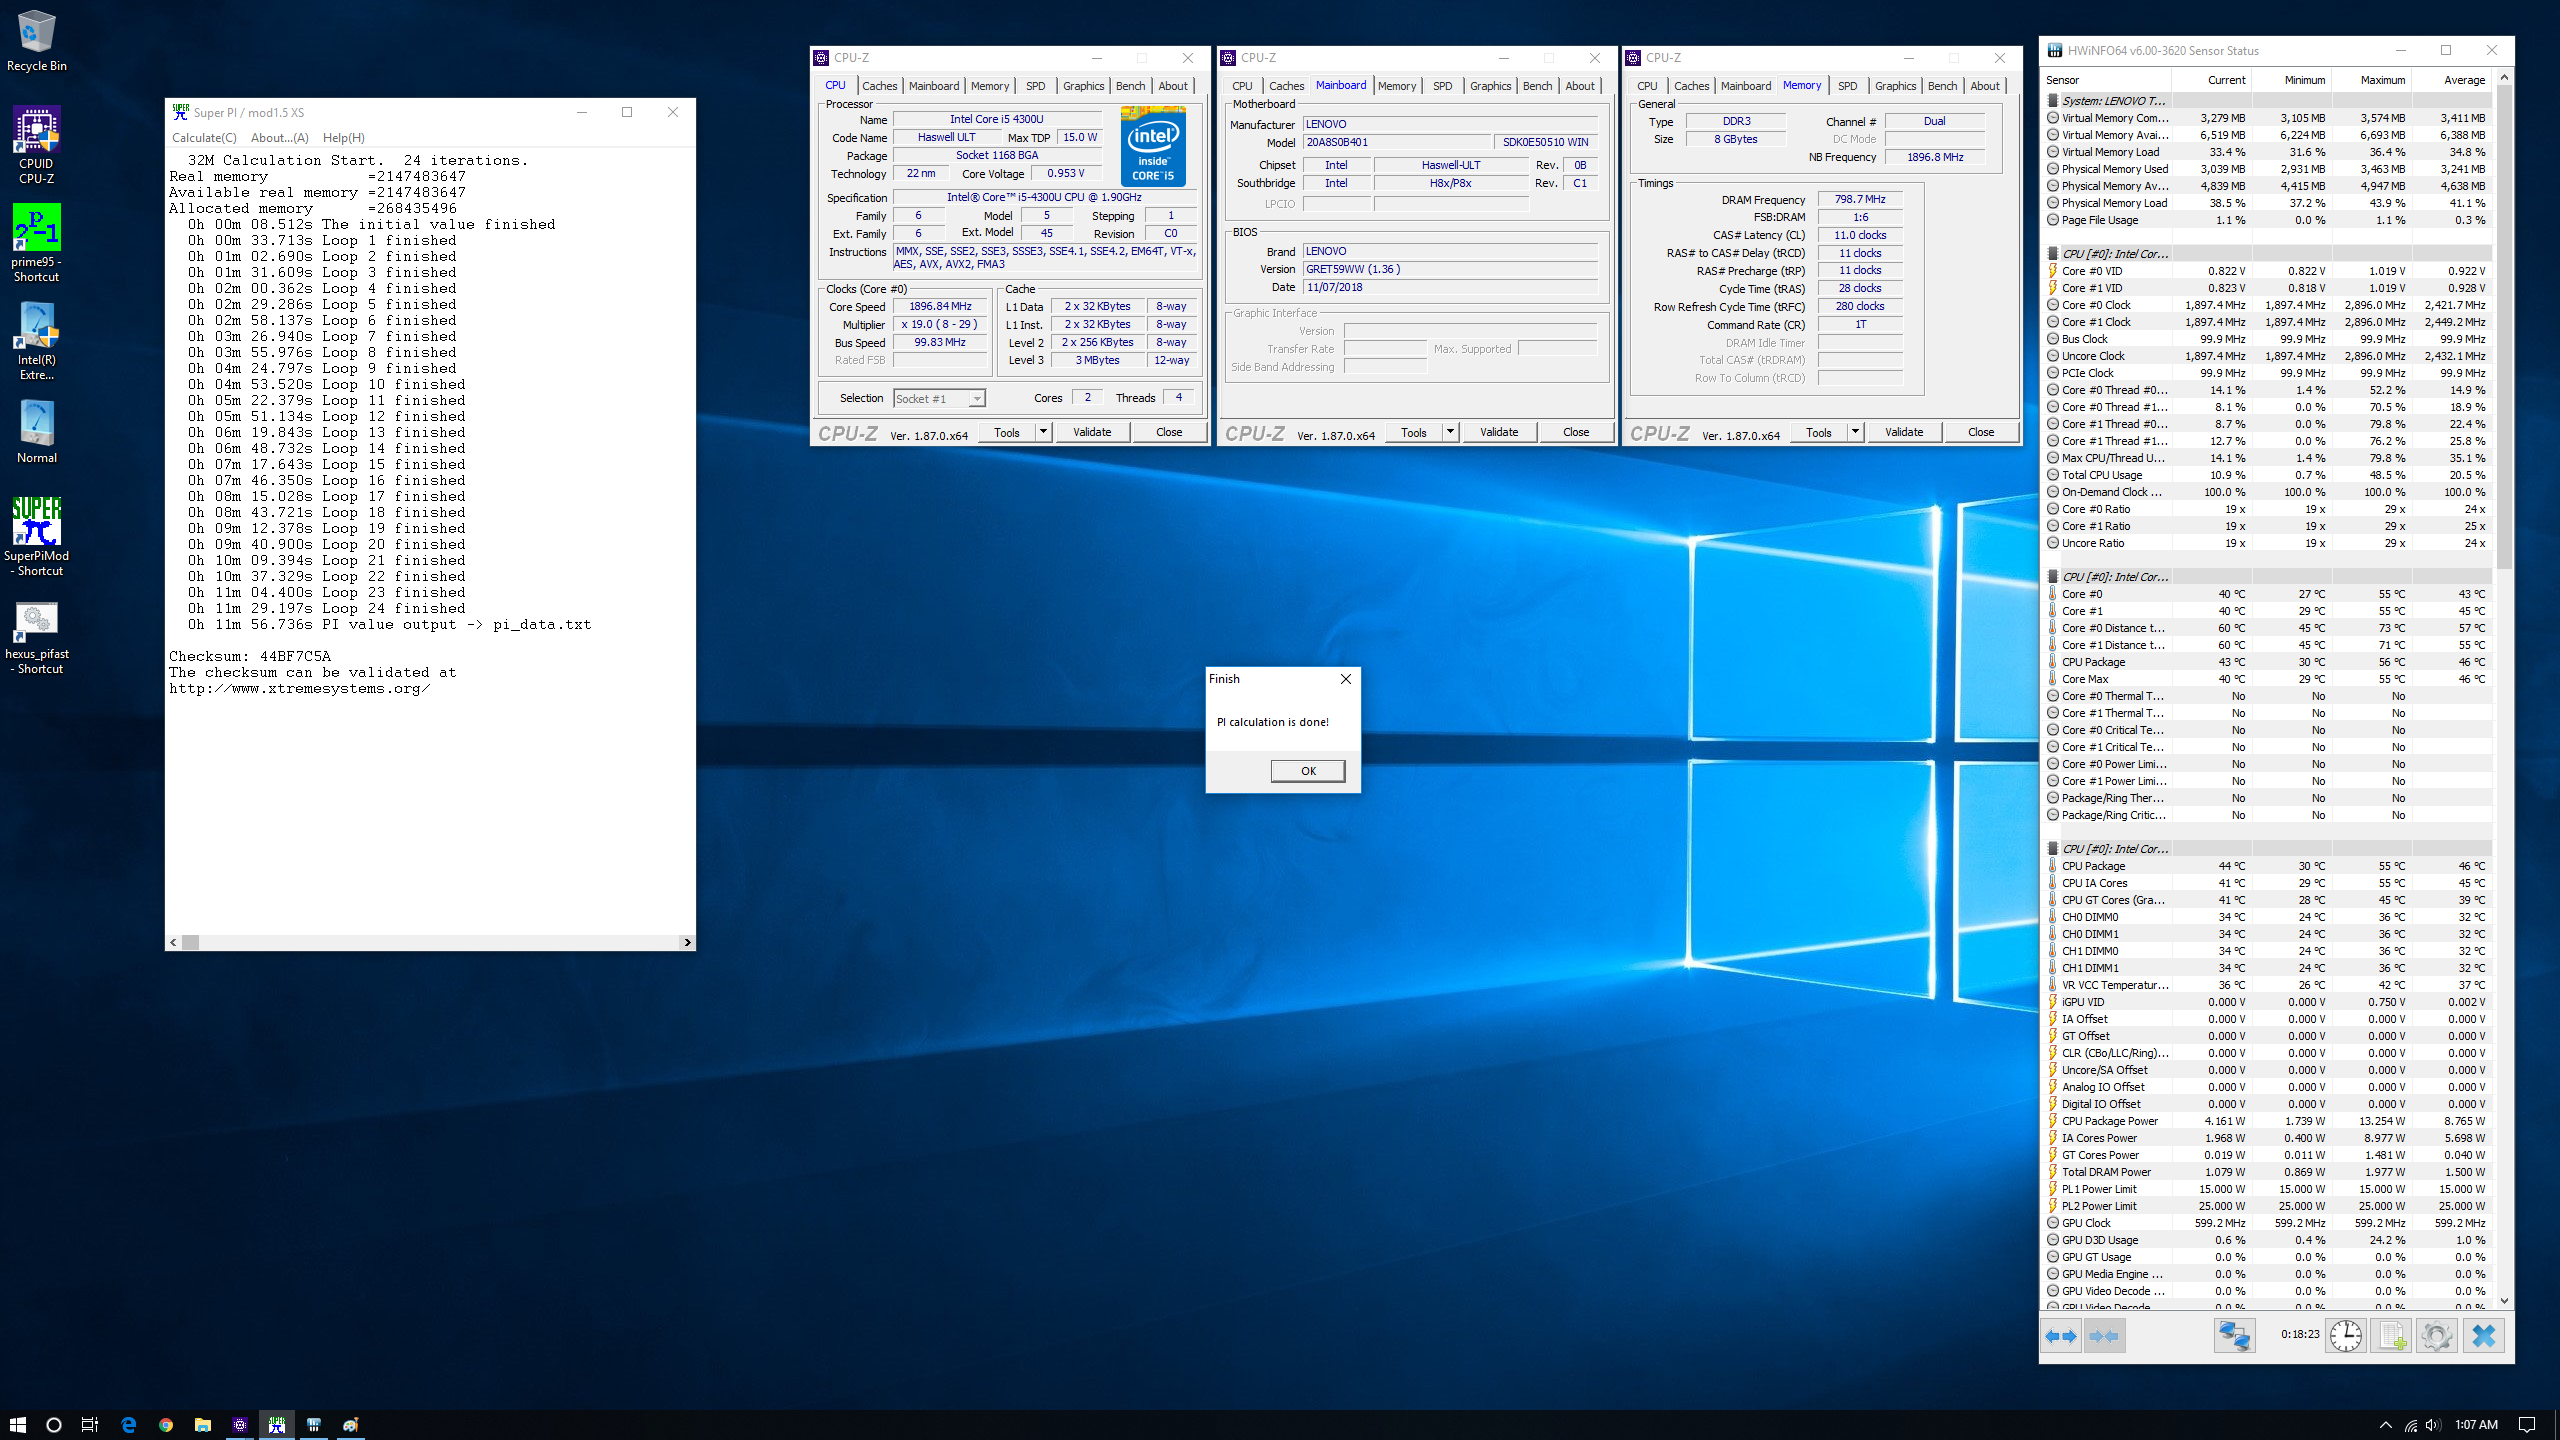Image resolution: width=2560 pixels, height=1440 pixels.
Task: Open Help(H) menu in Super PI
Action: pyautogui.click(x=343, y=138)
